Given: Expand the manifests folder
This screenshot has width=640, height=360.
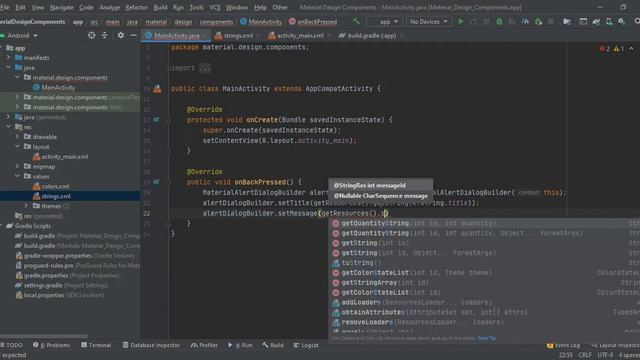Looking at the screenshot, I should [8, 58].
